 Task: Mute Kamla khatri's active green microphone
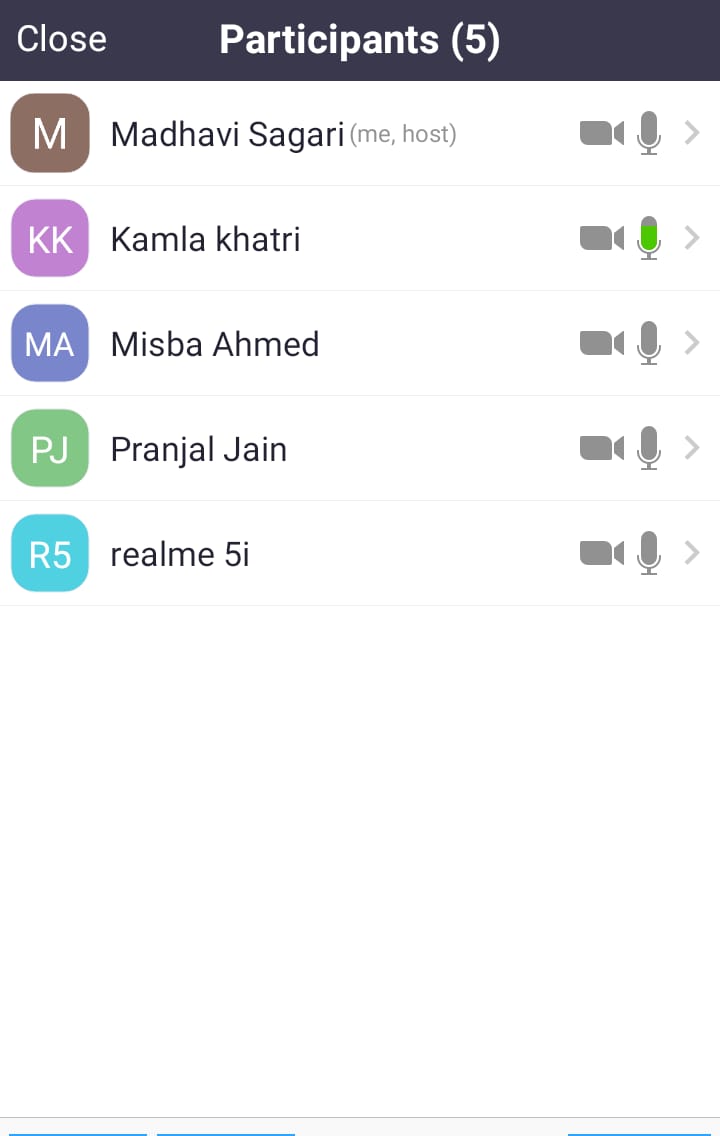tap(649, 238)
